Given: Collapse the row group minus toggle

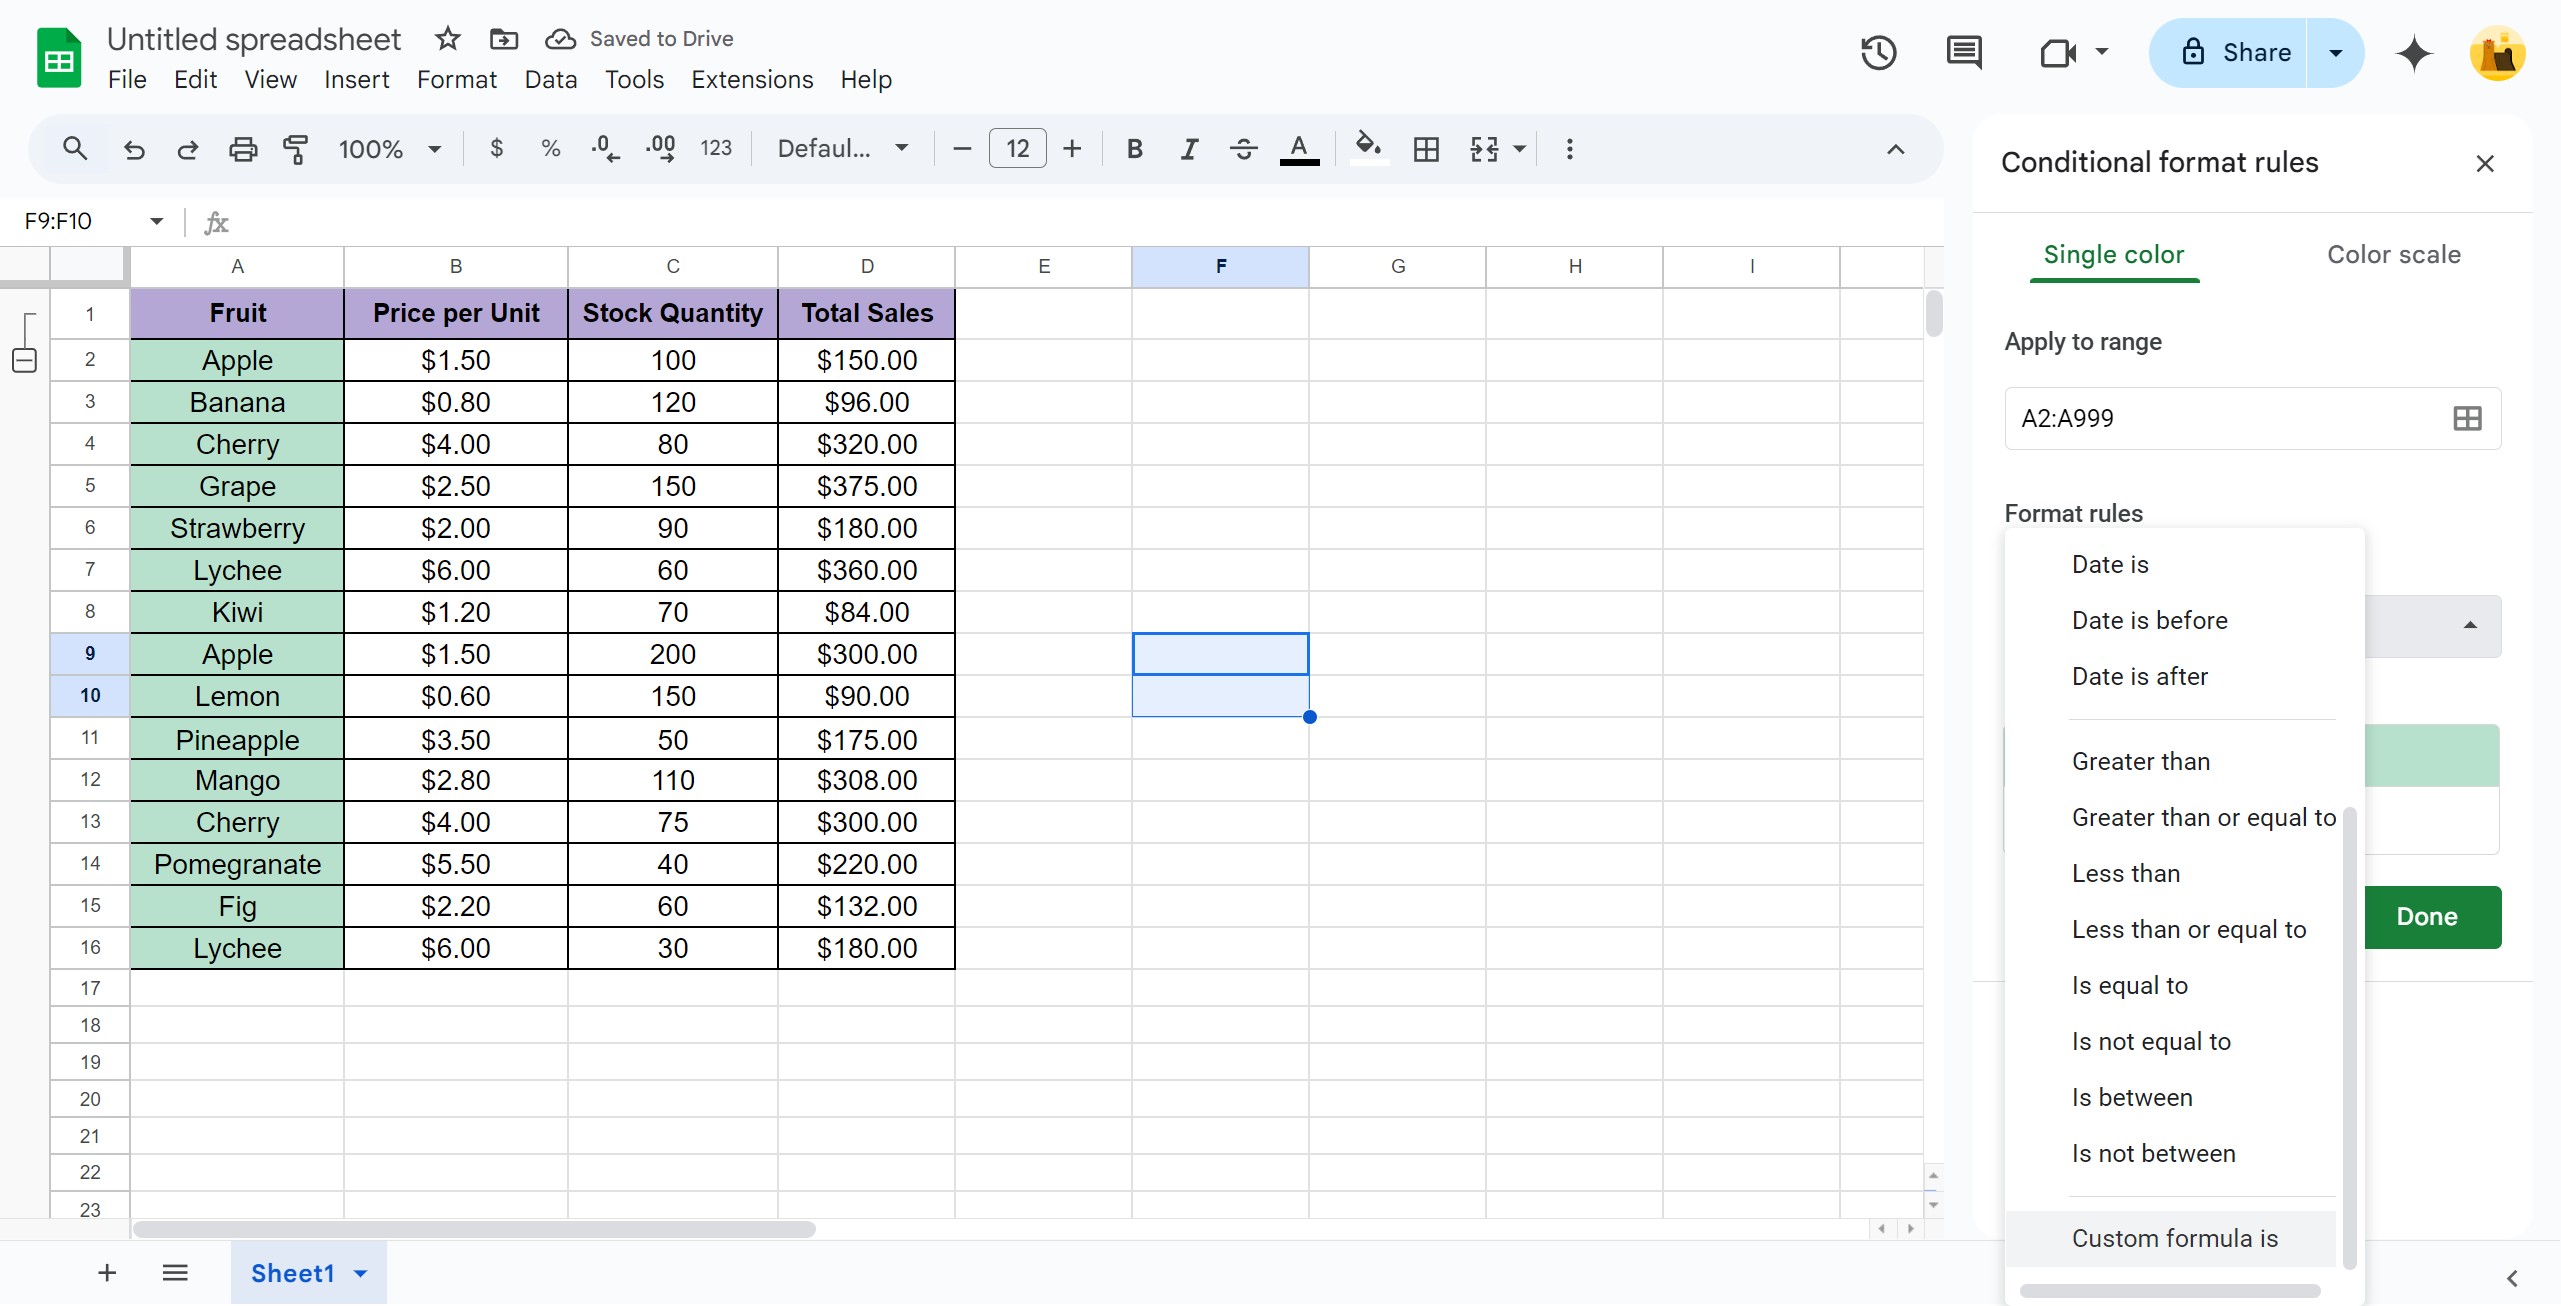Looking at the screenshot, I should click(x=25, y=360).
